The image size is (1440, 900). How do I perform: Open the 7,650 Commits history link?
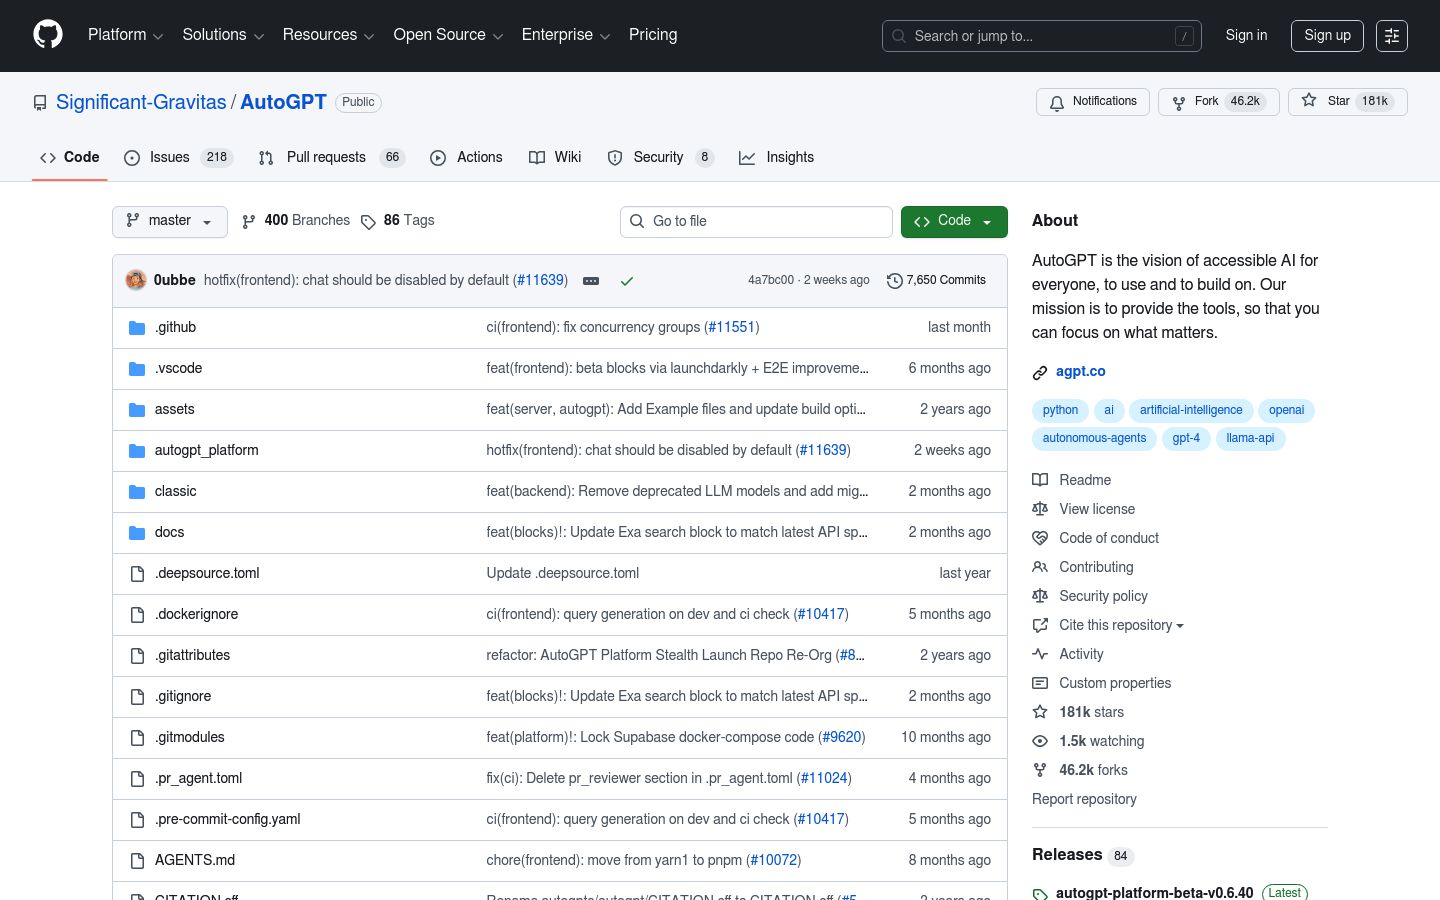point(937,281)
